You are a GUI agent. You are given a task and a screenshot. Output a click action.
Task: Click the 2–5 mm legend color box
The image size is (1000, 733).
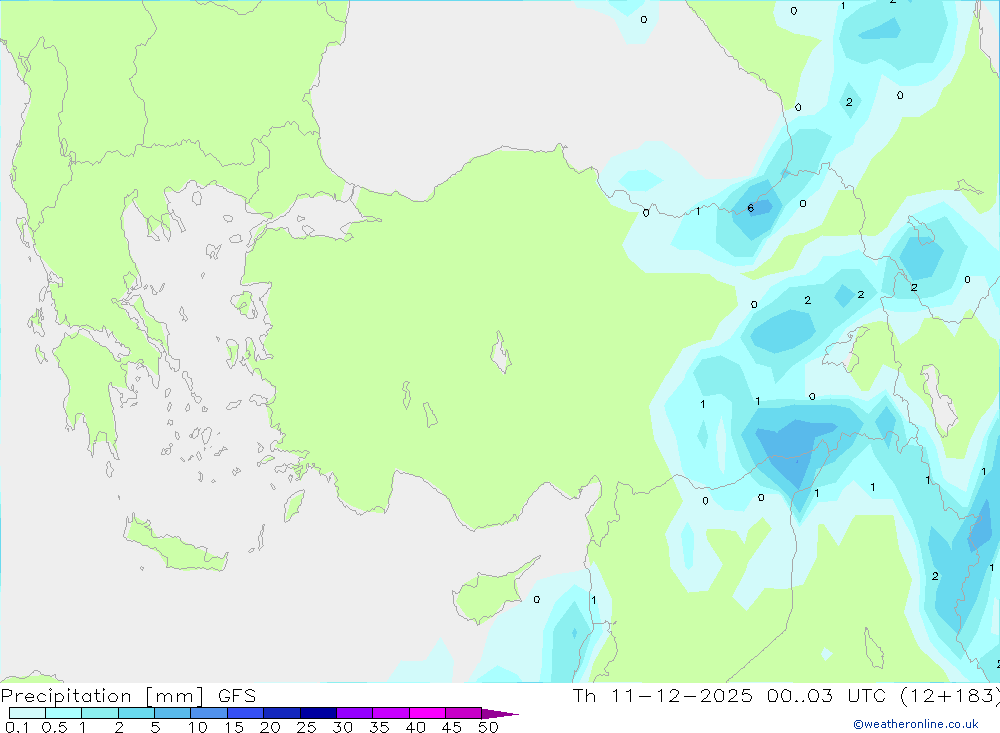tap(136, 713)
